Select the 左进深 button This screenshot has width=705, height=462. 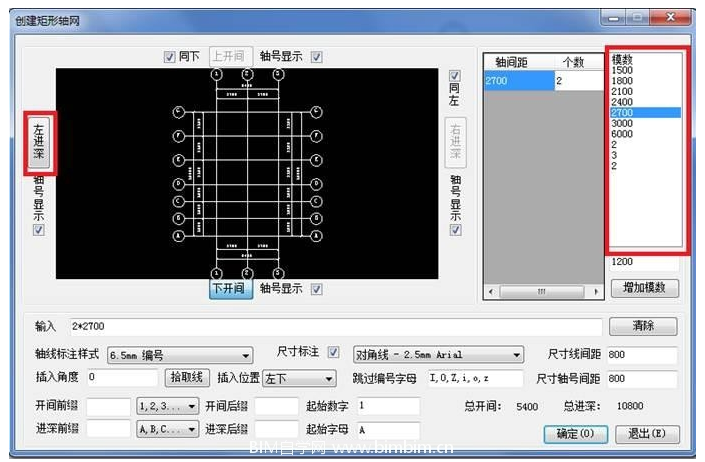point(39,142)
